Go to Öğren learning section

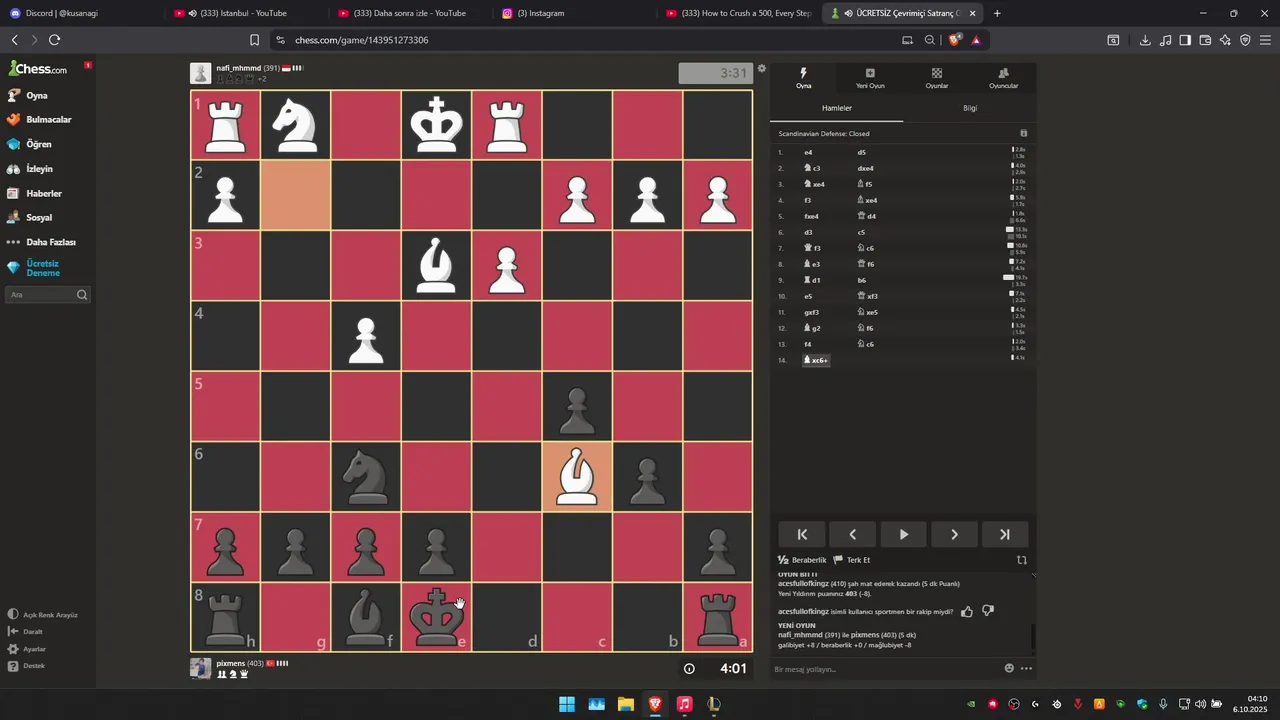pos(30,144)
